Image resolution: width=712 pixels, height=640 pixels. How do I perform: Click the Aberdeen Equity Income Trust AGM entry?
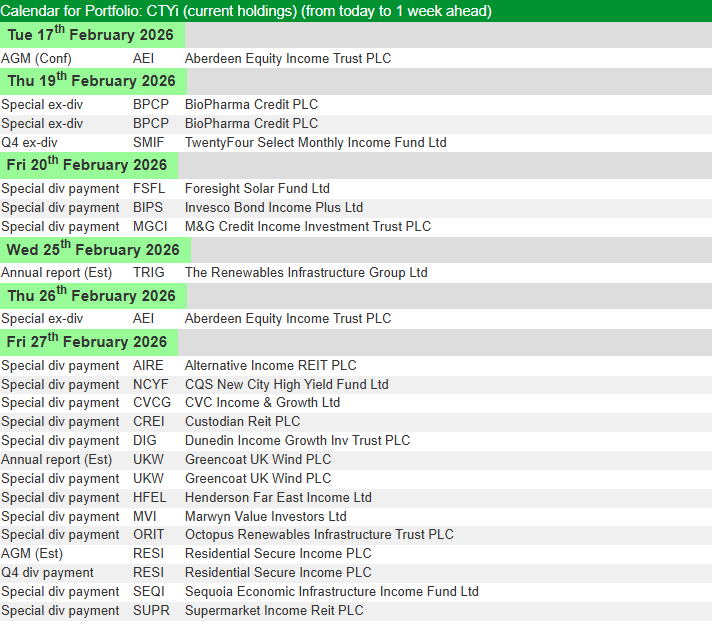(287, 59)
